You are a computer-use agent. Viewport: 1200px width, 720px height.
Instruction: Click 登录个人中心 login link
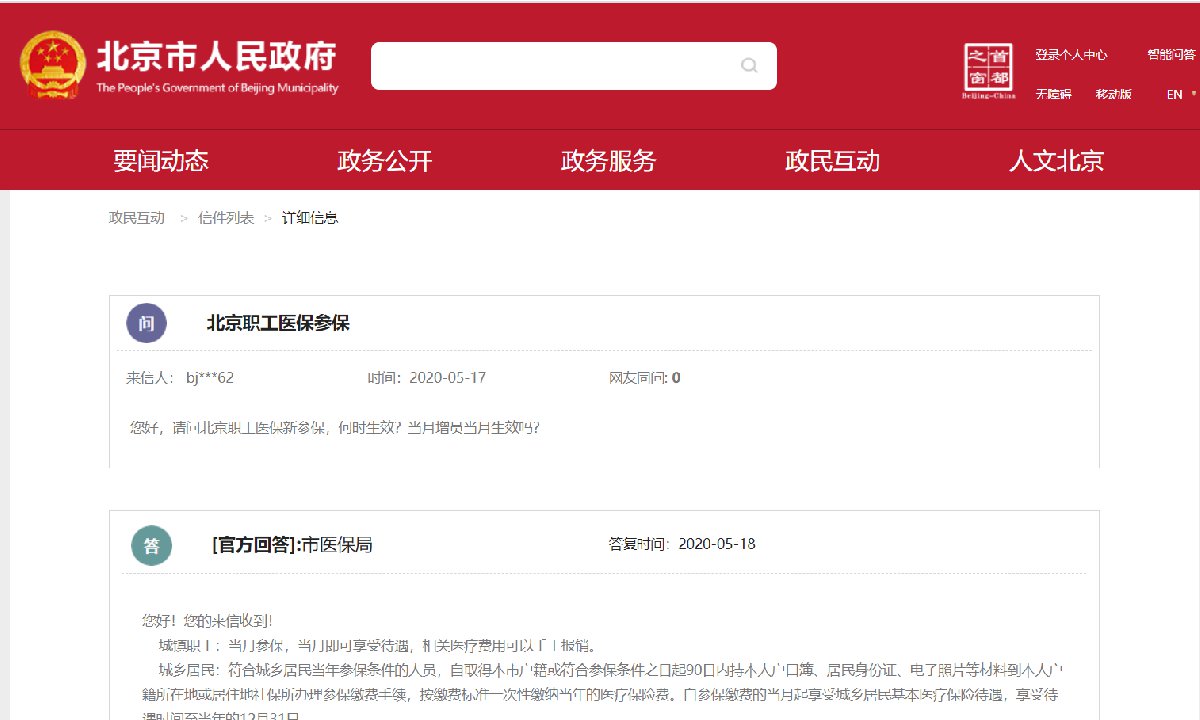point(1071,55)
